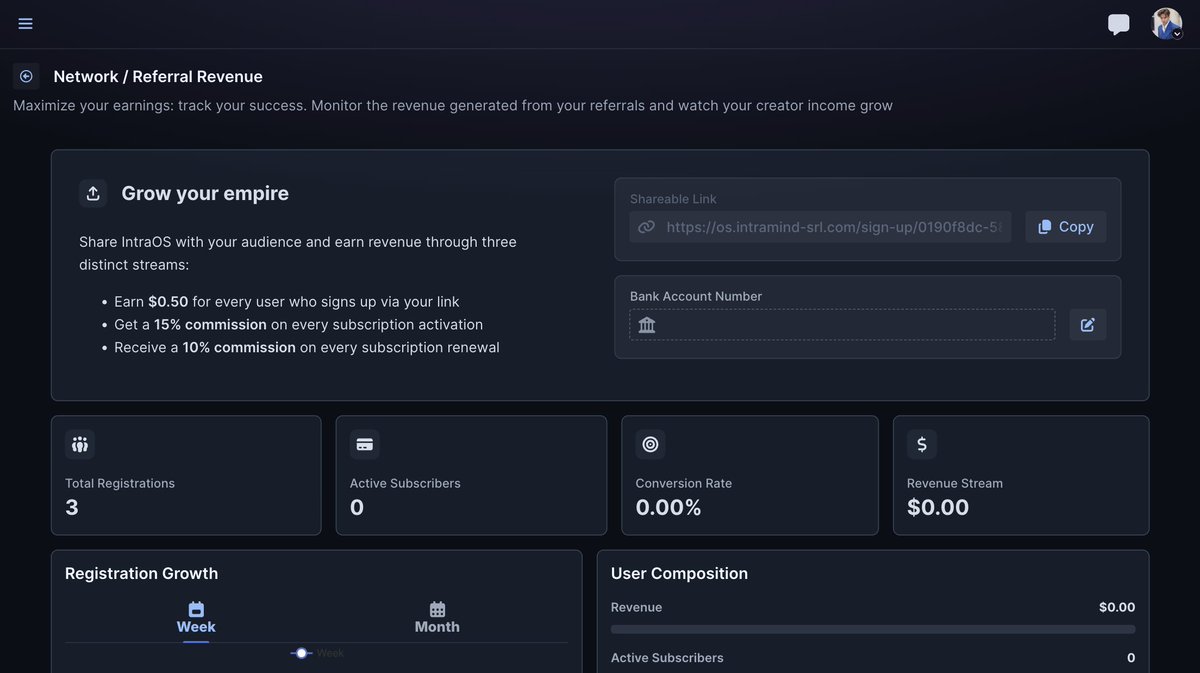Click the User Composition heading
The width and height of the screenshot is (1200, 673).
[x=679, y=573]
